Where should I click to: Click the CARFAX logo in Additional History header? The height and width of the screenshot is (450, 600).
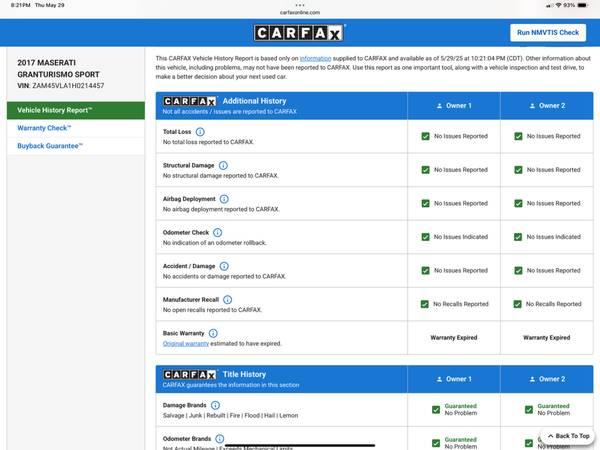[x=190, y=101]
